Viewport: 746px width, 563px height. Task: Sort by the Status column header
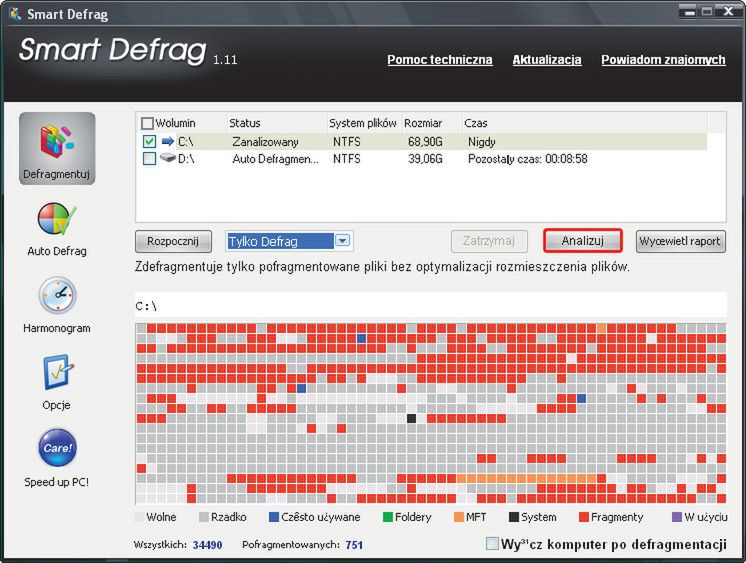point(245,123)
